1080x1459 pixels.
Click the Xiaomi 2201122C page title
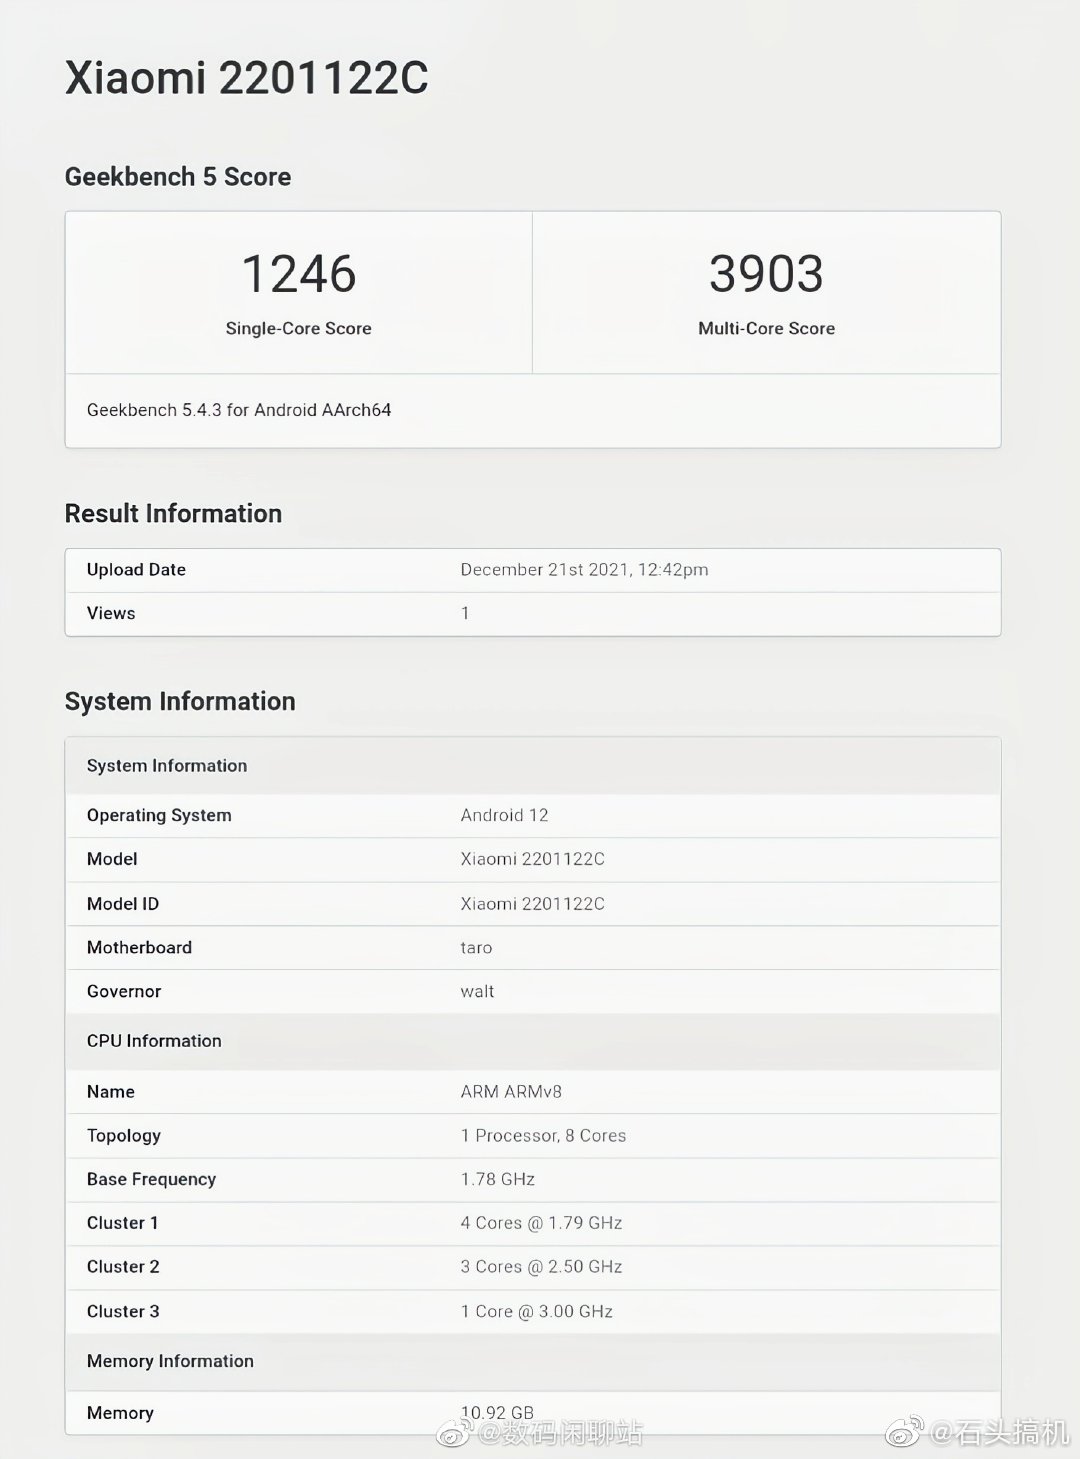tap(246, 78)
